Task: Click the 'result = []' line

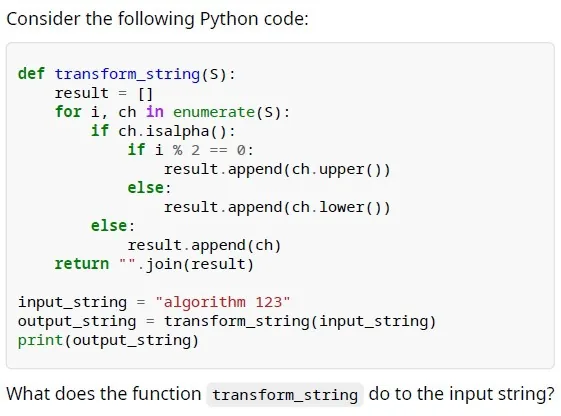Action: tap(104, 93)
